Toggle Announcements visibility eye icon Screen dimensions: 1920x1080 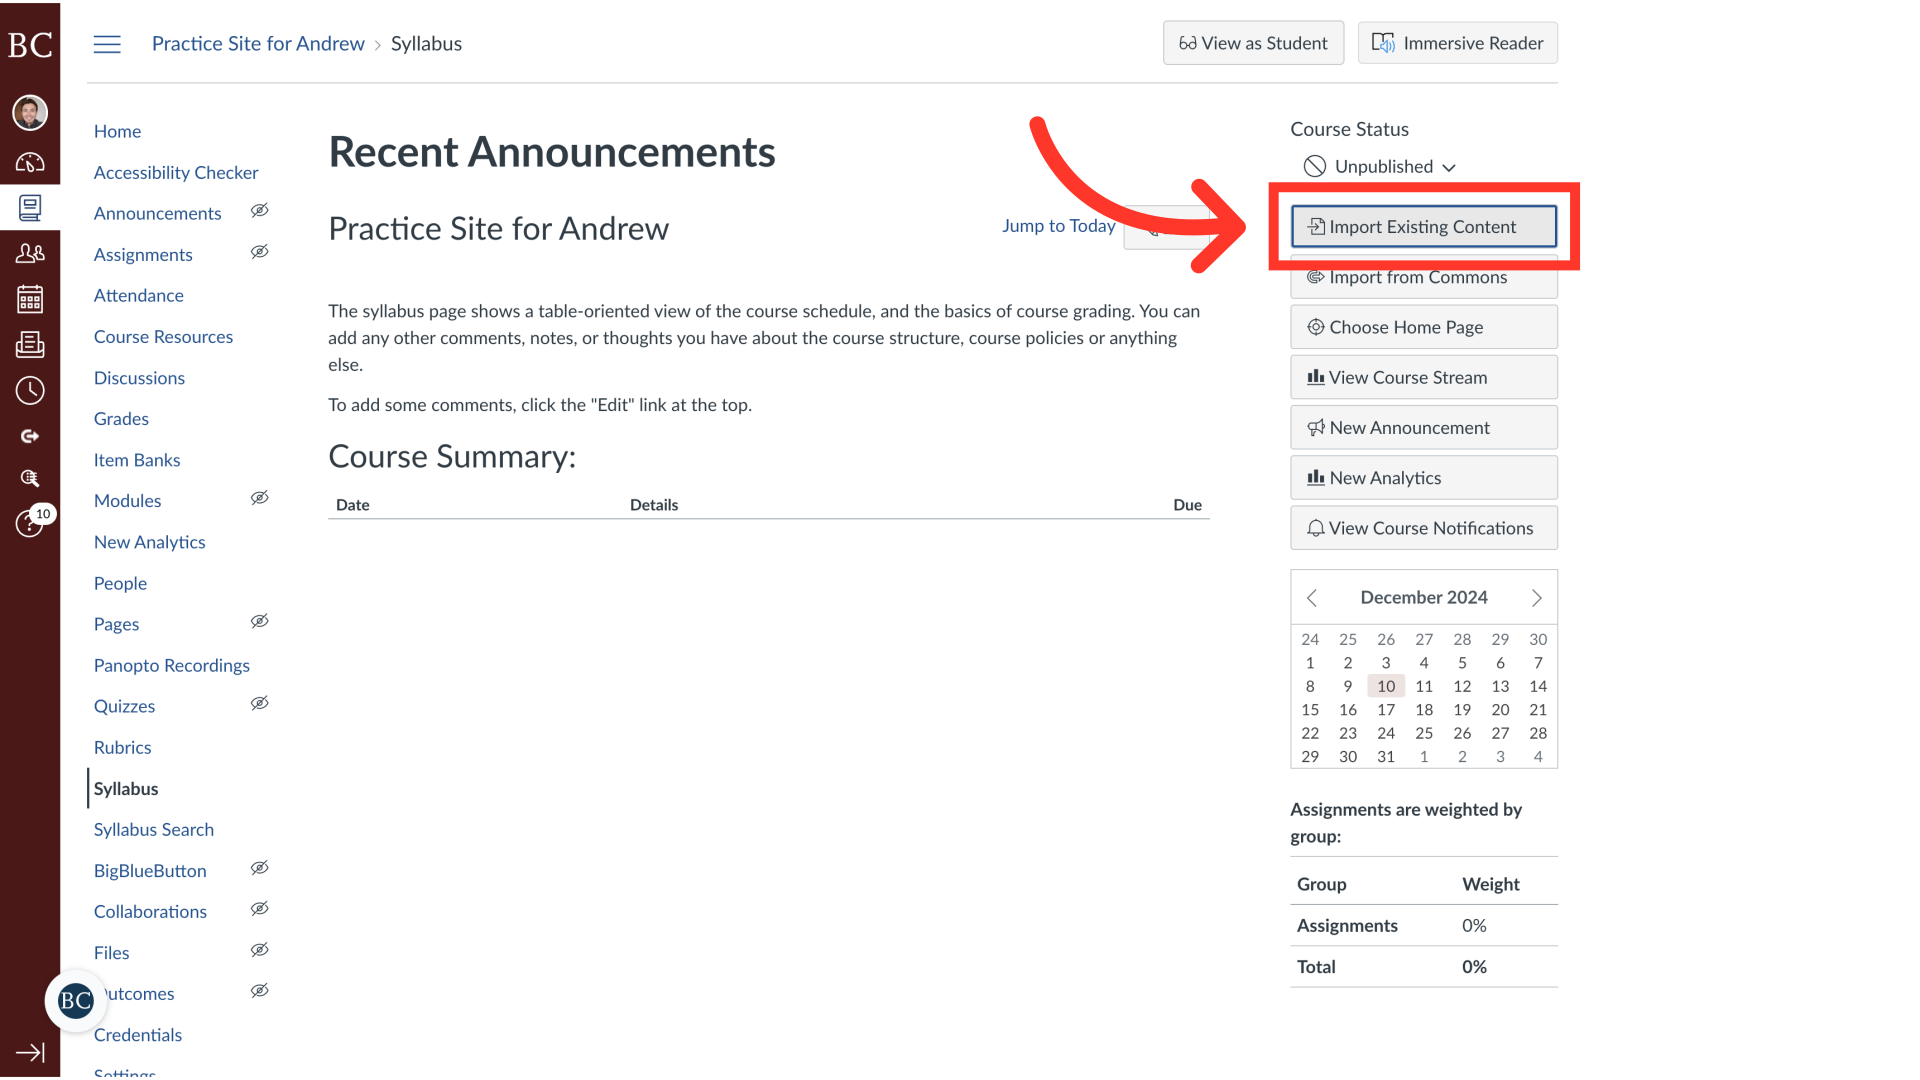point(260,211)
